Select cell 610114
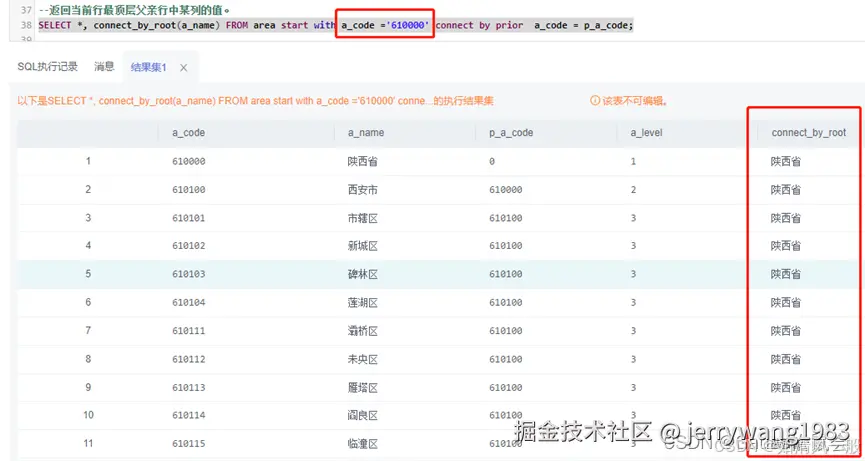Viewport: 865px width, 461px height. [x=189, y=415]
